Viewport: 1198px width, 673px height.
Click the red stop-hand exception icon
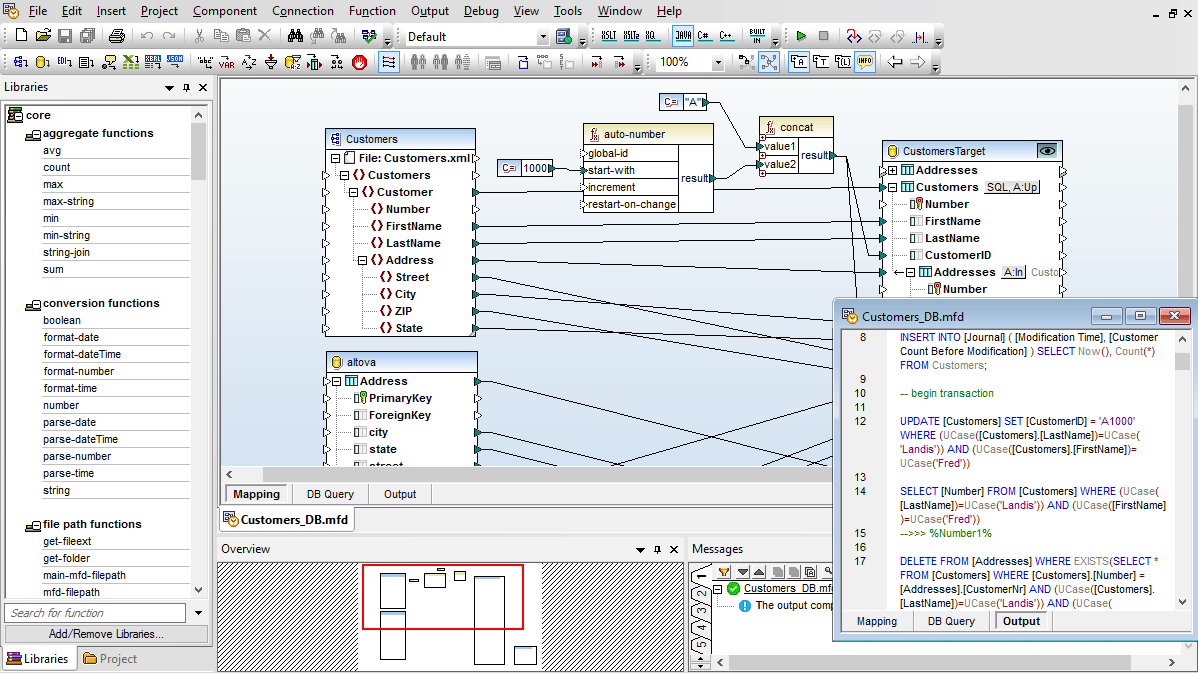click(359, 62)
